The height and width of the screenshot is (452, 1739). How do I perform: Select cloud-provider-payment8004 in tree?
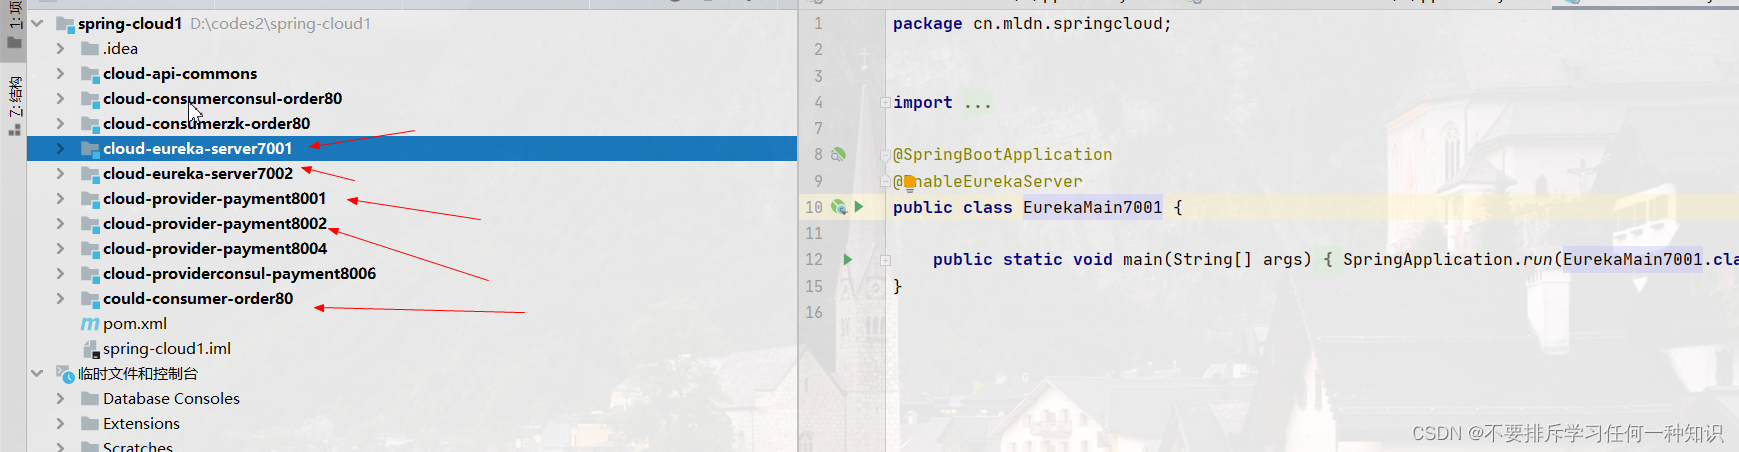215,248
